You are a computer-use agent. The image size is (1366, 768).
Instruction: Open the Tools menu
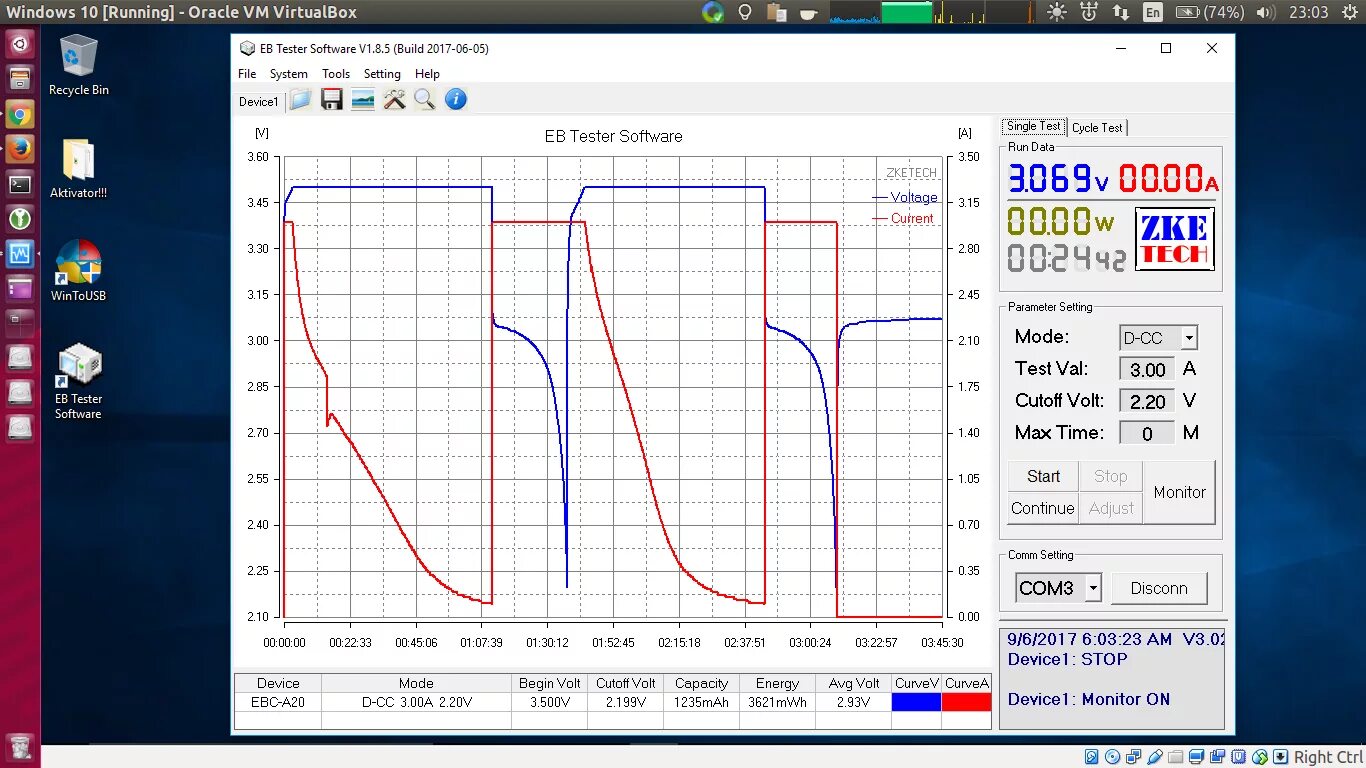click(336, 74)
